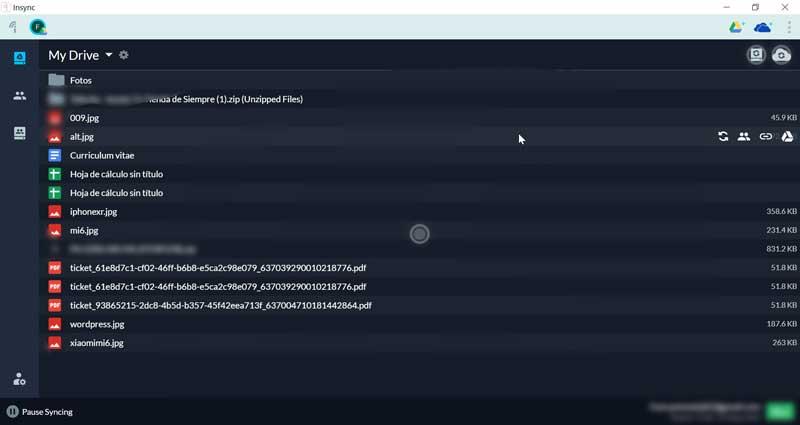Click the local sync folder button top right
Viewport: 800px width, 425px height.
(757, 55)
